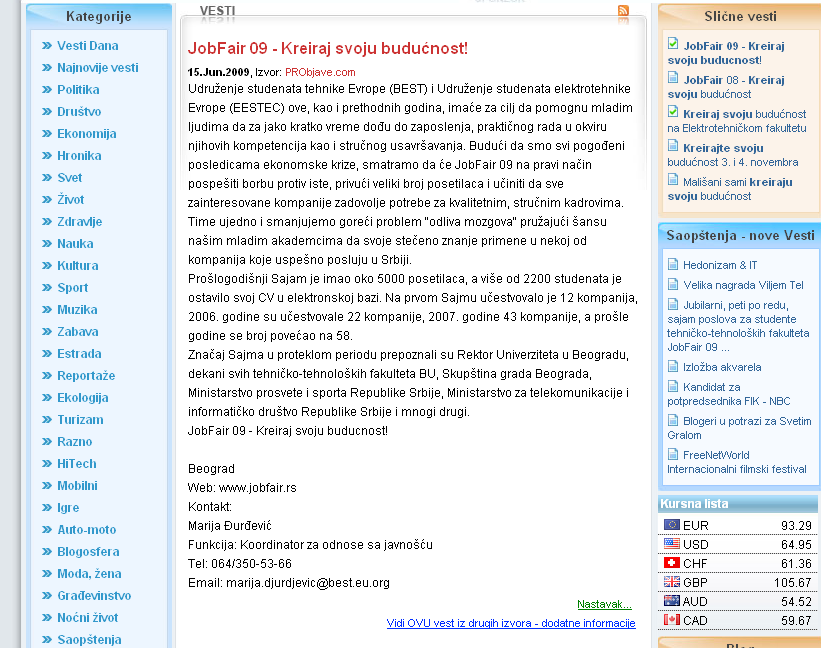Screen dimensions: 821x648
Task: Open the JobFair 09 article headline
Action: (x=328, y=48)
